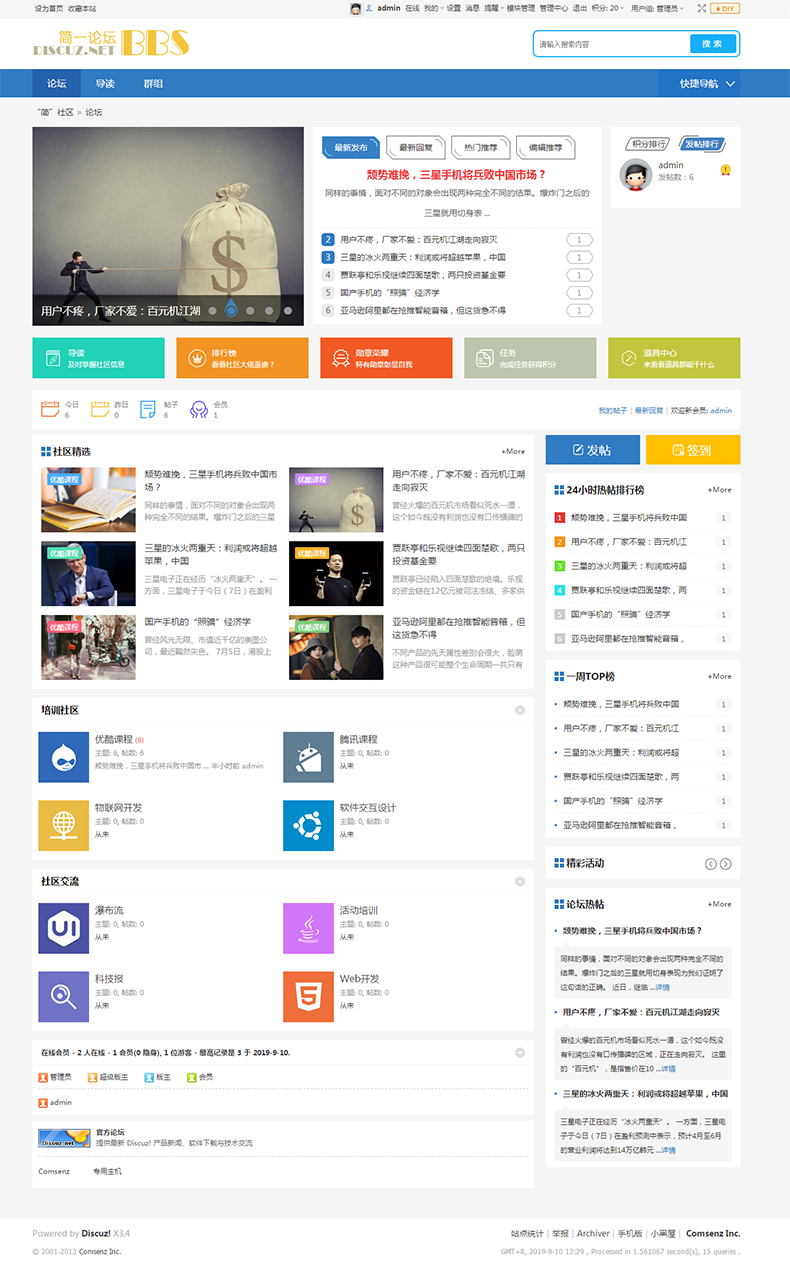Open the 物联网开发 globe forum icon
This screenshot has height=1266, width=790.
pos(64,825)
